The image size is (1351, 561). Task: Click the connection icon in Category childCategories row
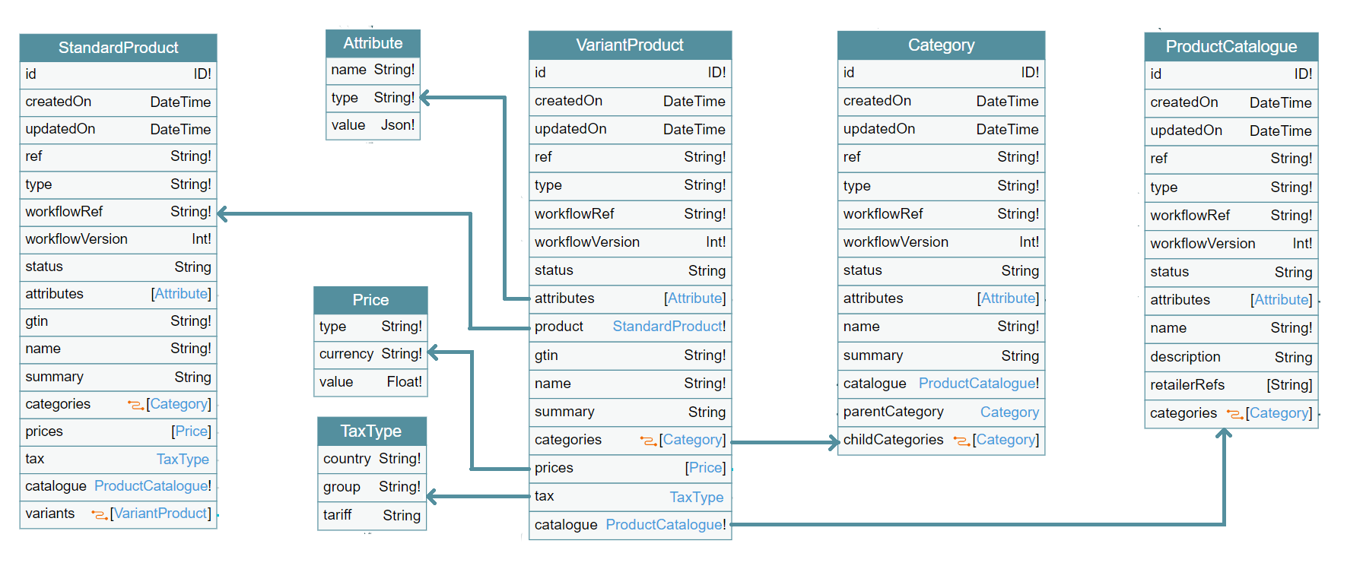pyautogui.click(x=961, y=441)
